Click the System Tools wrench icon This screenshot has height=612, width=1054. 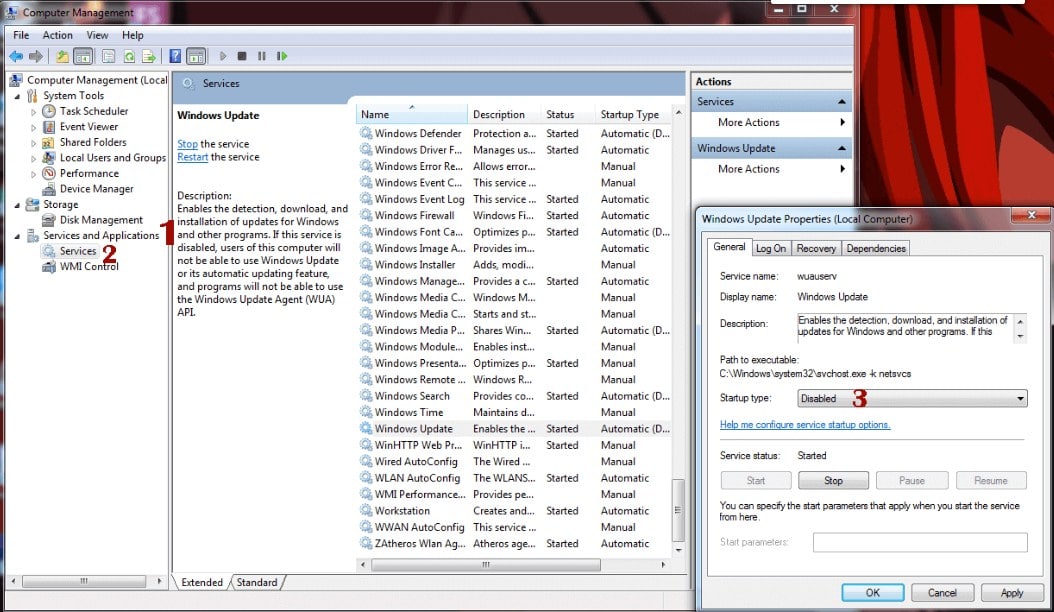pos(32,95)
